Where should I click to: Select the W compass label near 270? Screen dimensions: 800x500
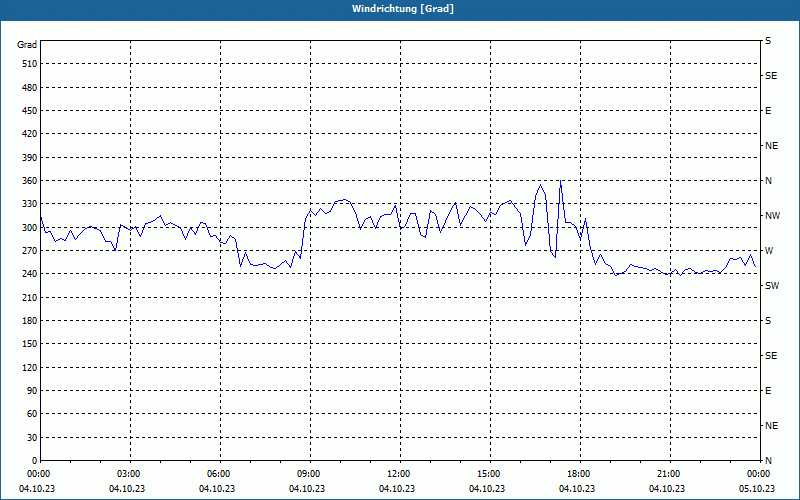769,251
